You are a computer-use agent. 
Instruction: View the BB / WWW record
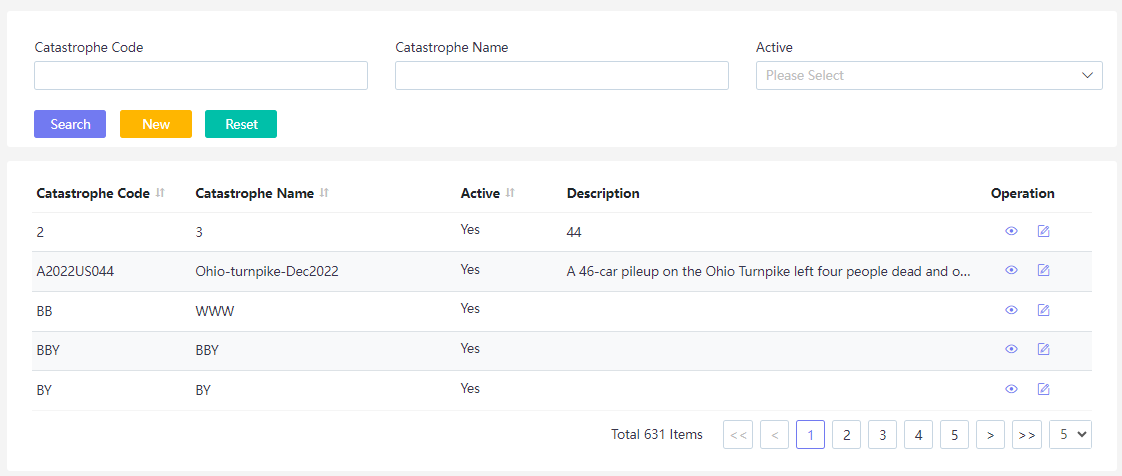coord(1011,310)
